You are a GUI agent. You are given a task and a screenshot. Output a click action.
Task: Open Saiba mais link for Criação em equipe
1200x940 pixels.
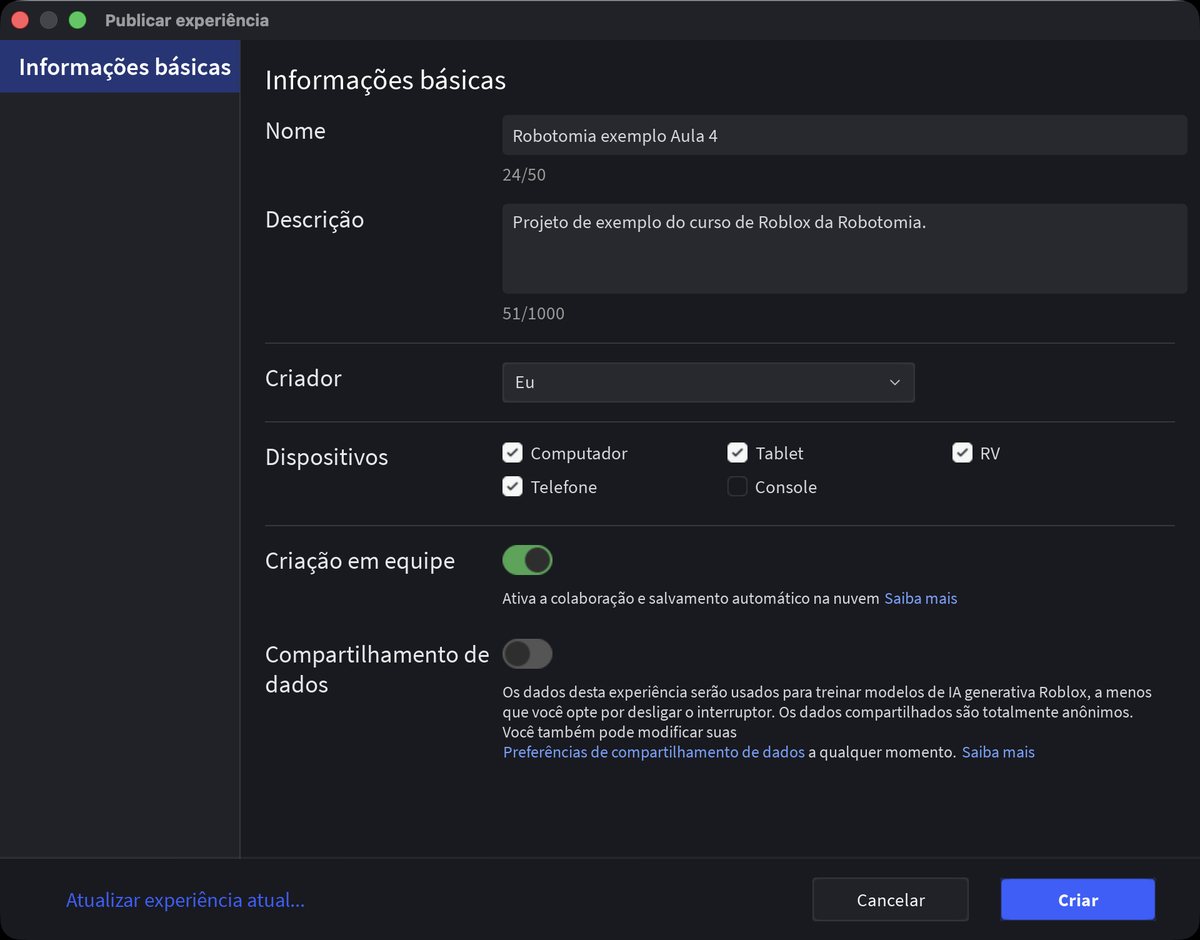click(920, 598)
